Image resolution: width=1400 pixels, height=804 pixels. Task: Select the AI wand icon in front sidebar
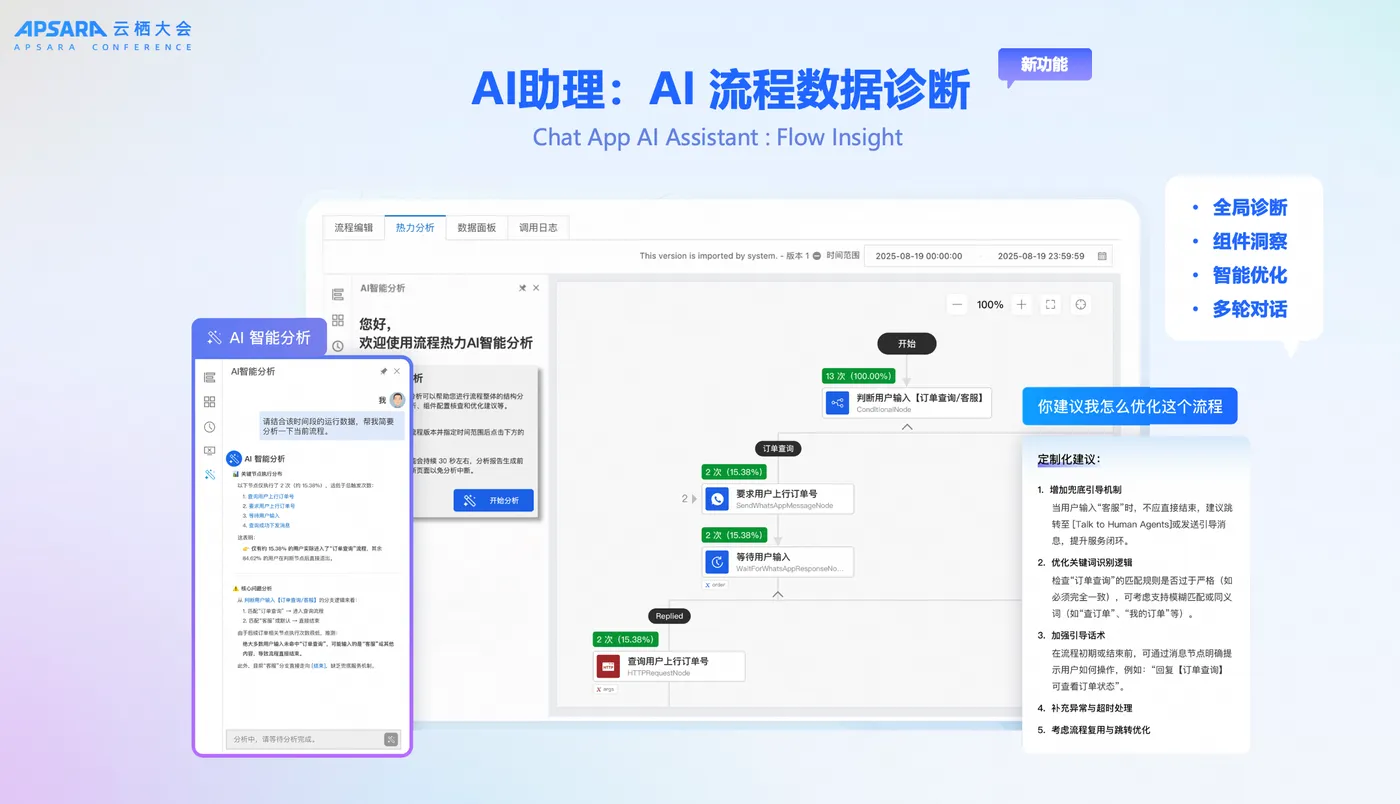click(x=209, y=475)
